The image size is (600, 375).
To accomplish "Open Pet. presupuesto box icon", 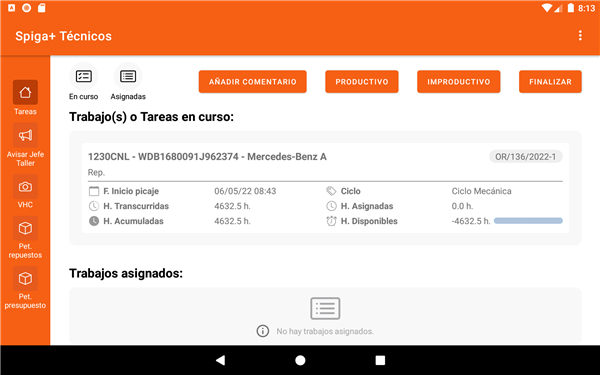I will (x=25, y=279).
